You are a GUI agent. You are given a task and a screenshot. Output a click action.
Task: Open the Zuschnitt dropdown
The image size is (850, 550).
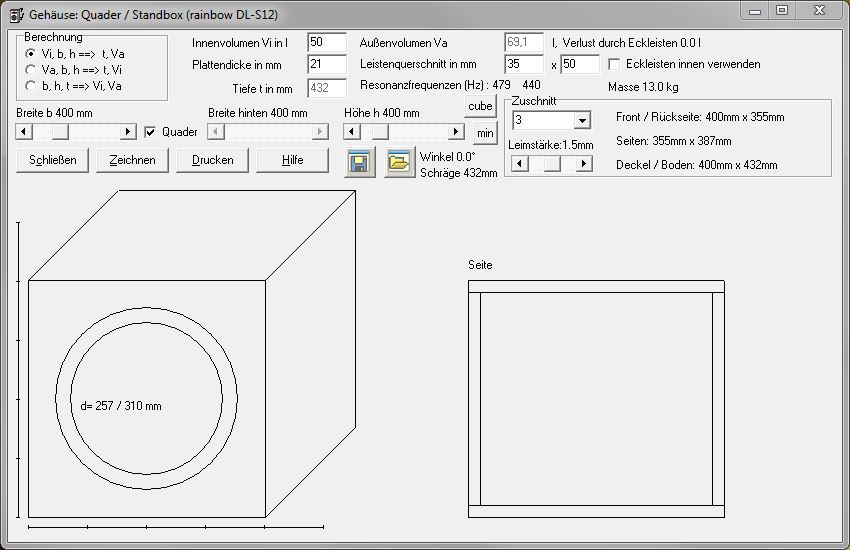pos(582,120)
